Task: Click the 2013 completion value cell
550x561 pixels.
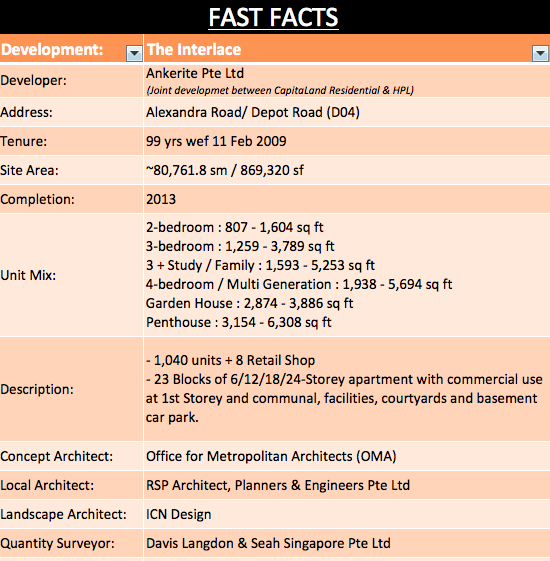Action: point(347,199)
